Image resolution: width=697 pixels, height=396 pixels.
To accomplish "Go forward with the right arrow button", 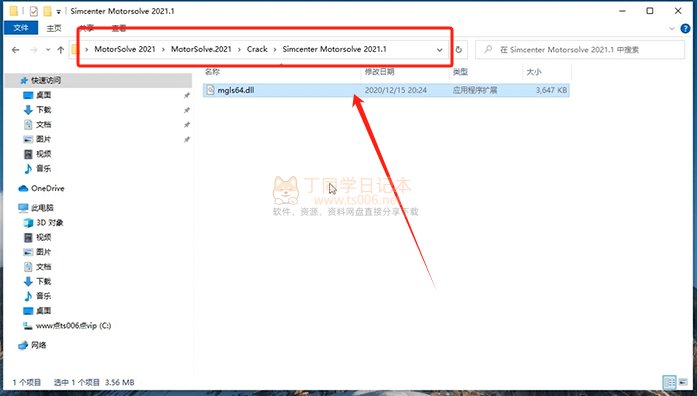I will pos(34,50).
